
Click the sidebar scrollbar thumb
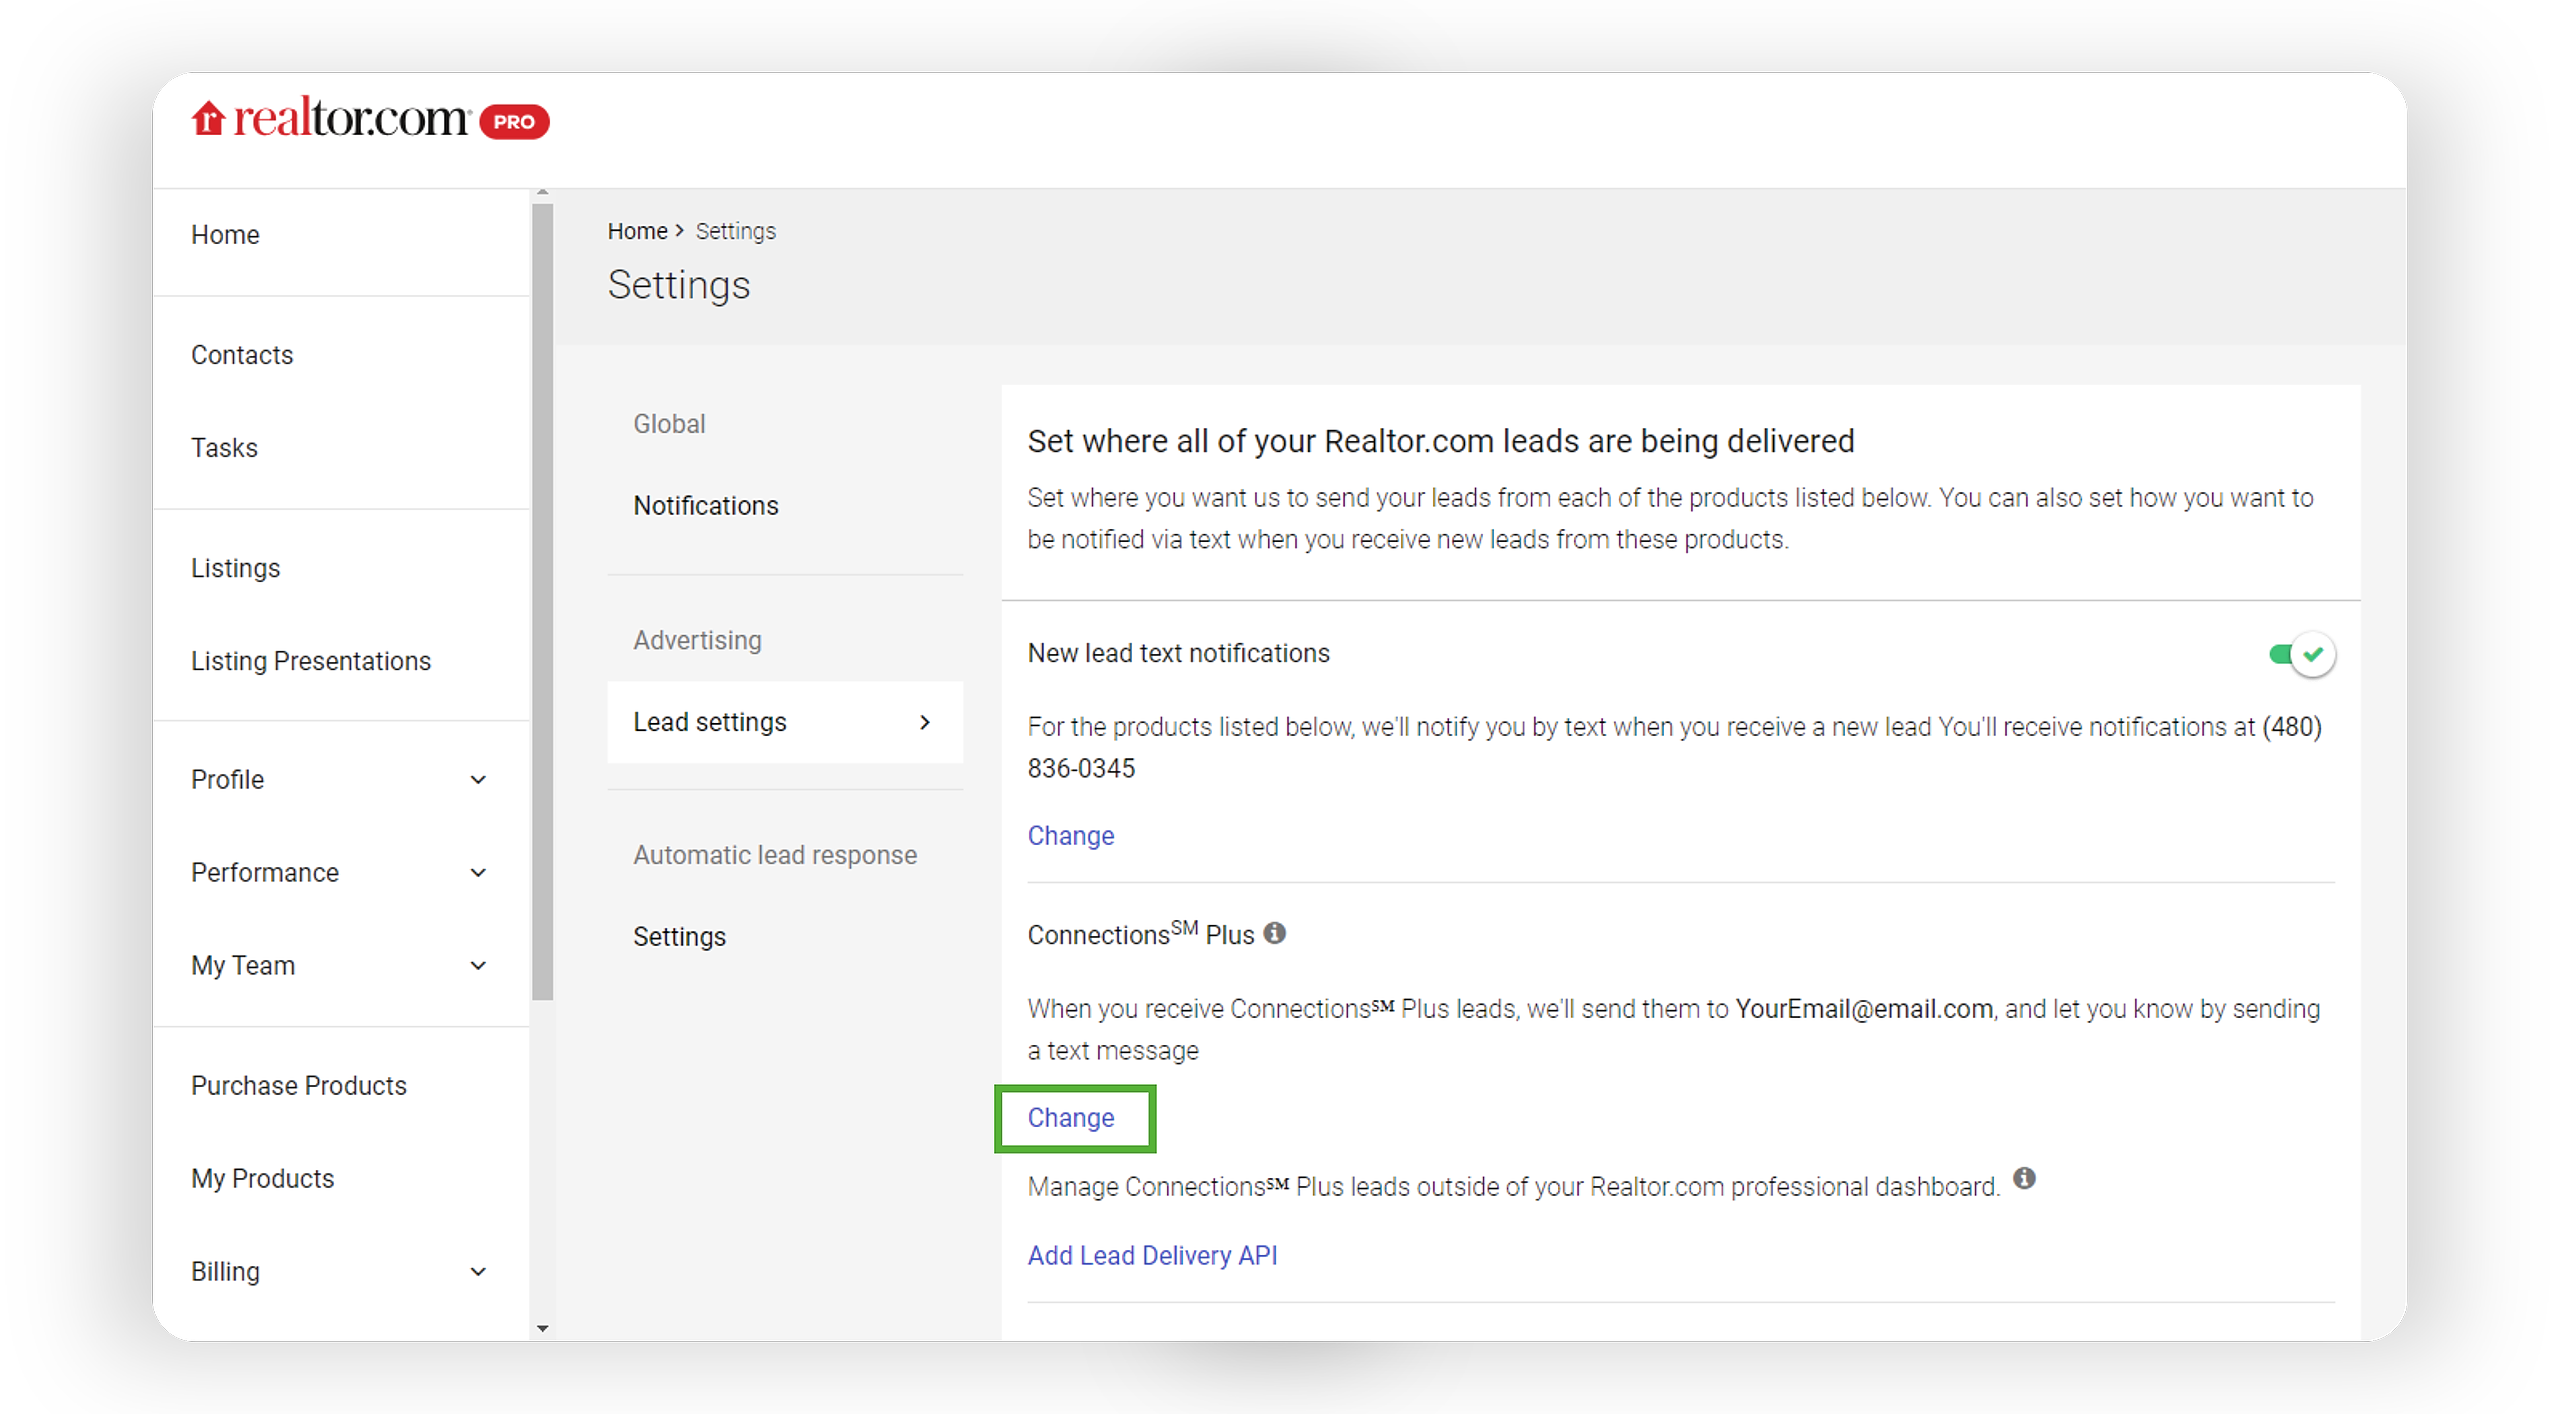pos(542,602)
